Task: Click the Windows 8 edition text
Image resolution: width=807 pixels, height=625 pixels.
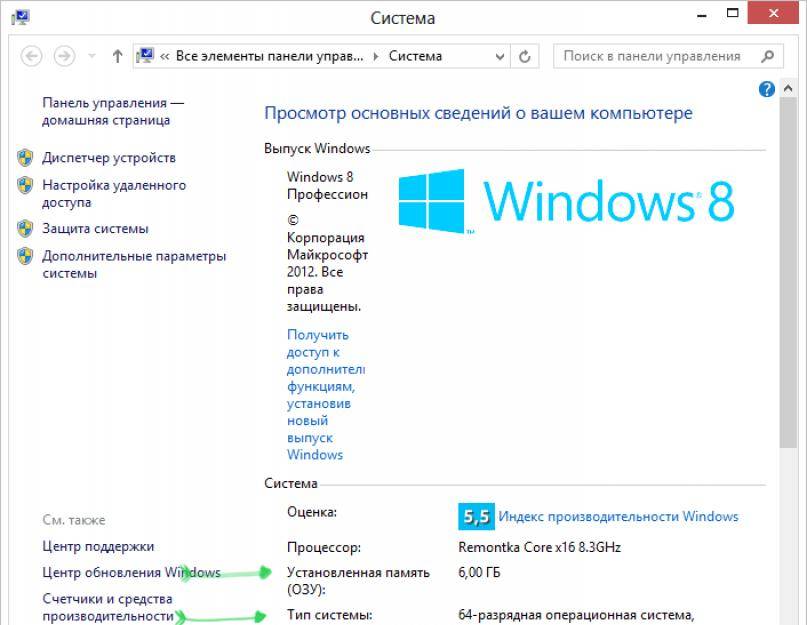Action: [327, 185]
